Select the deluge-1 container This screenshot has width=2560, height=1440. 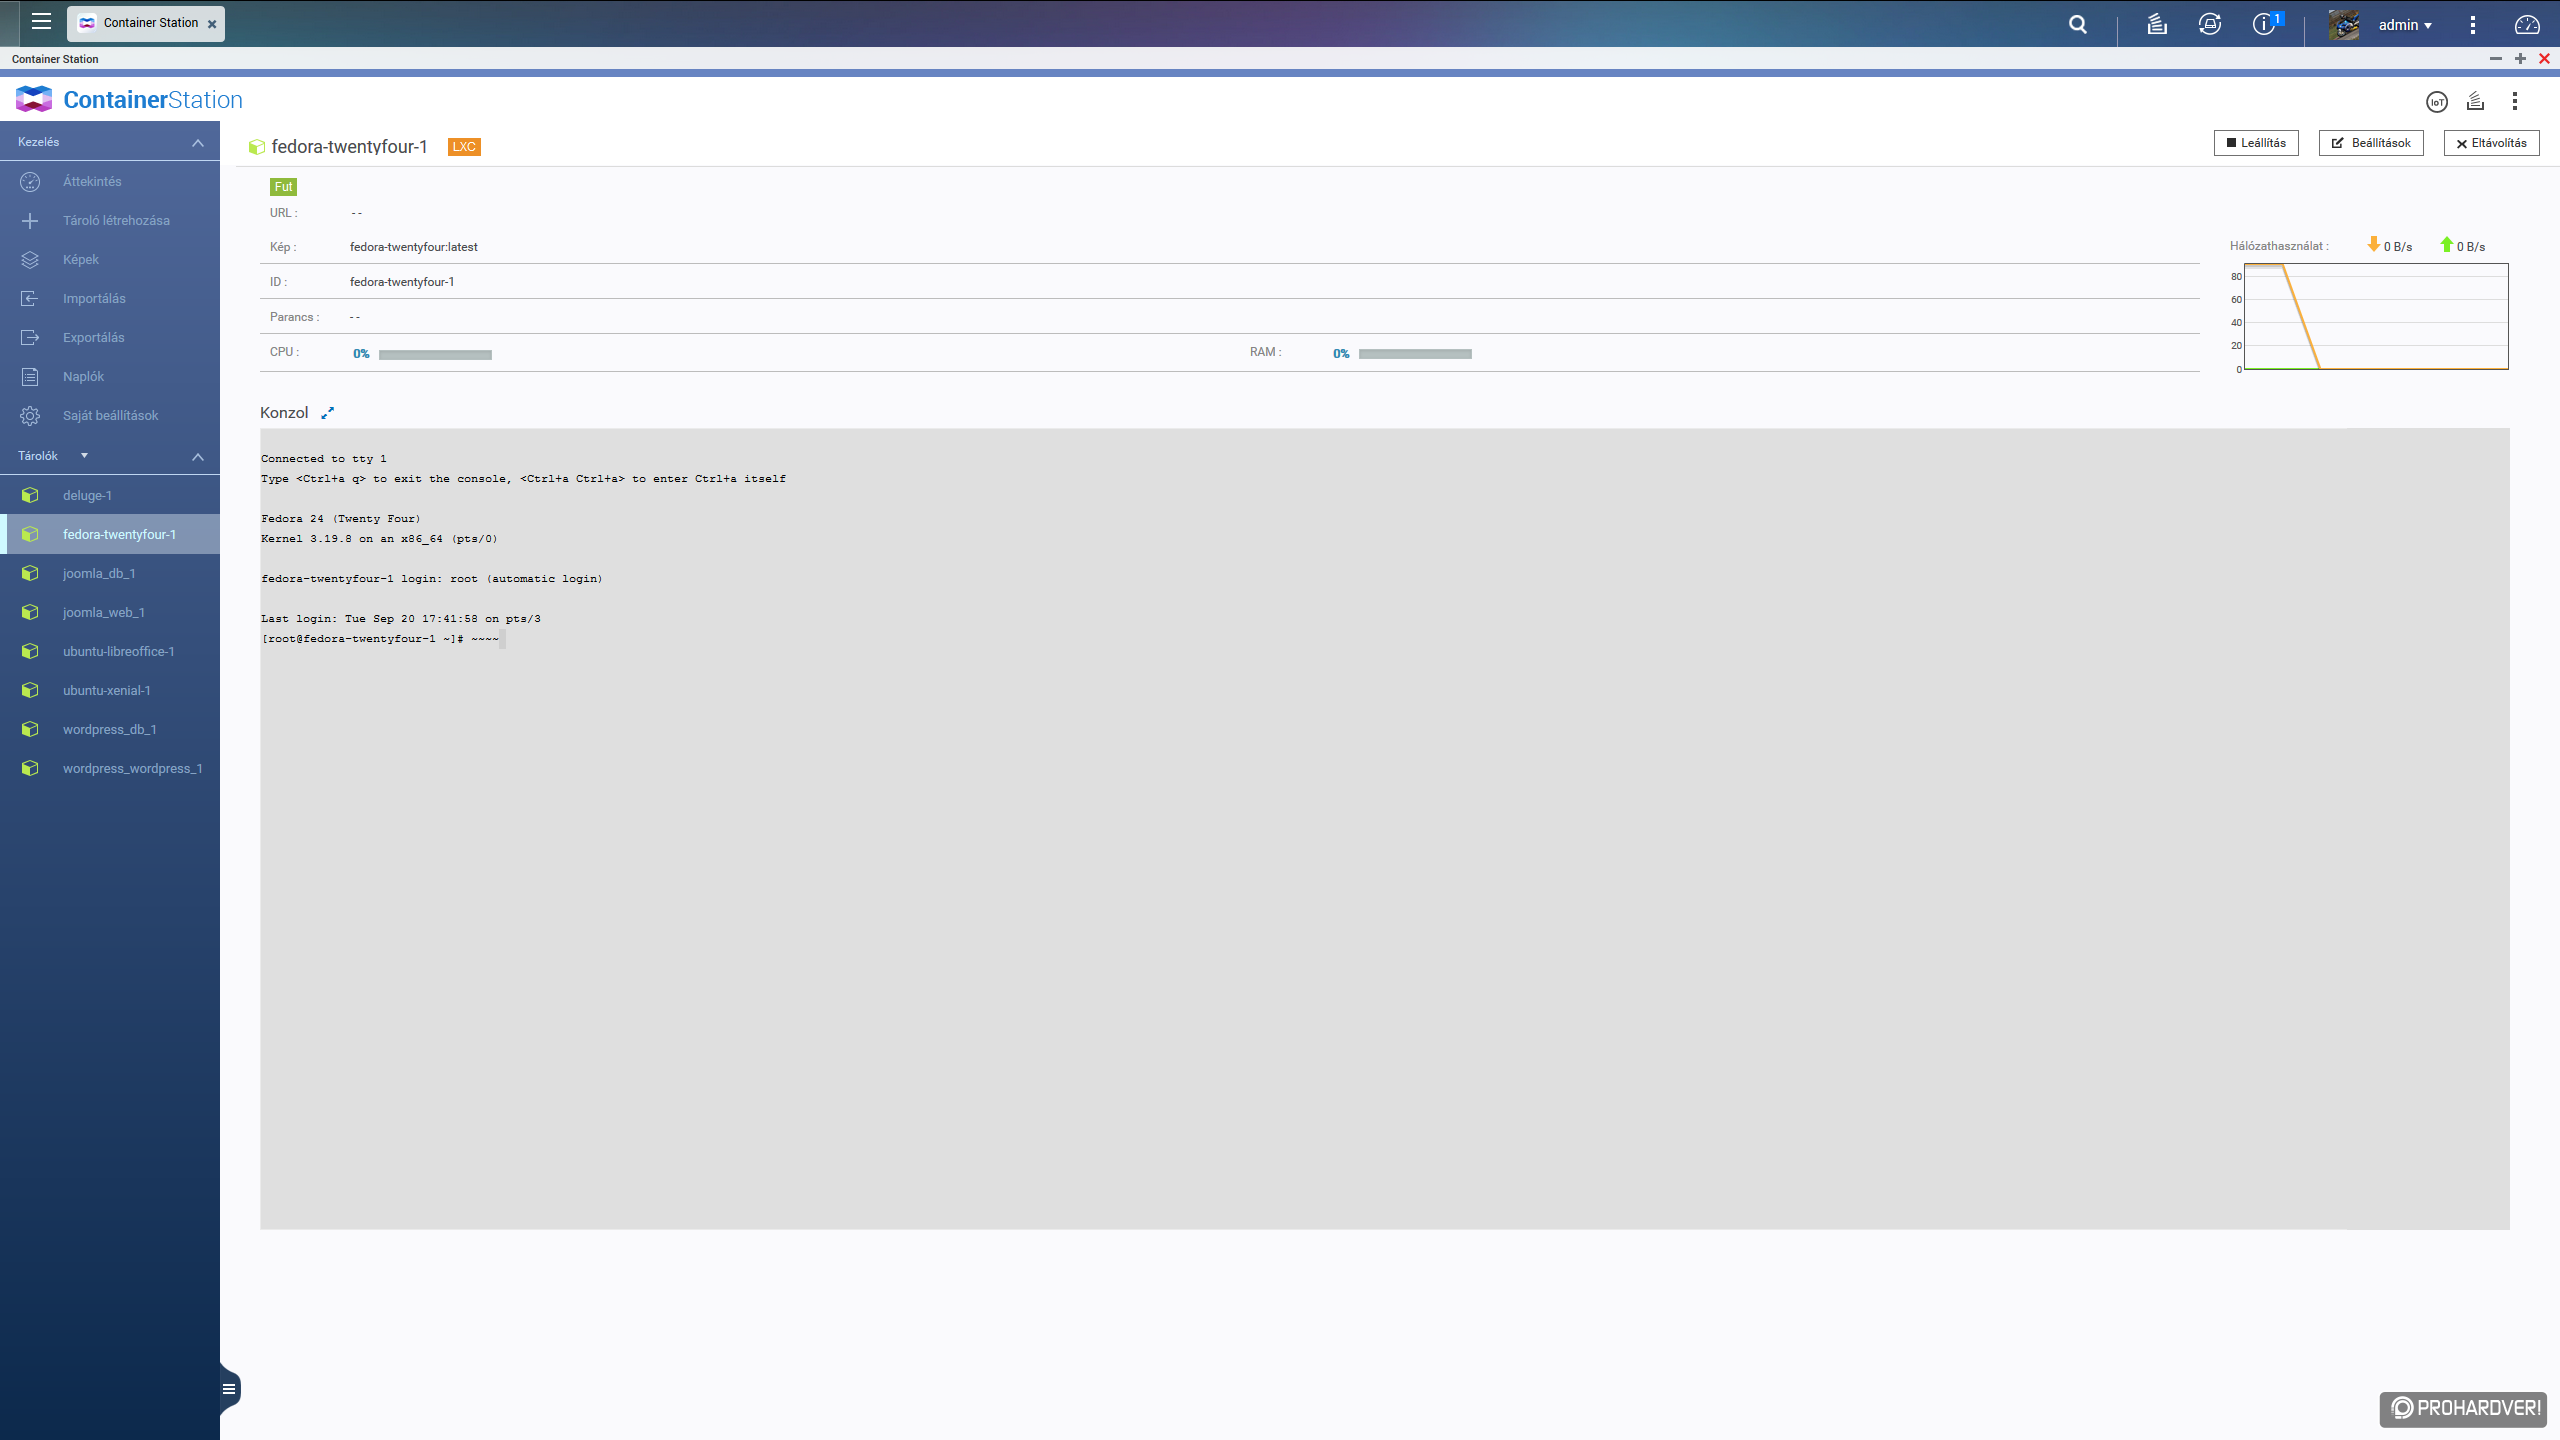110,495
